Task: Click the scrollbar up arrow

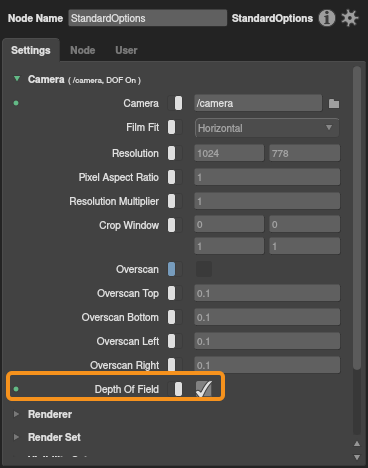Action: point(357,444)
